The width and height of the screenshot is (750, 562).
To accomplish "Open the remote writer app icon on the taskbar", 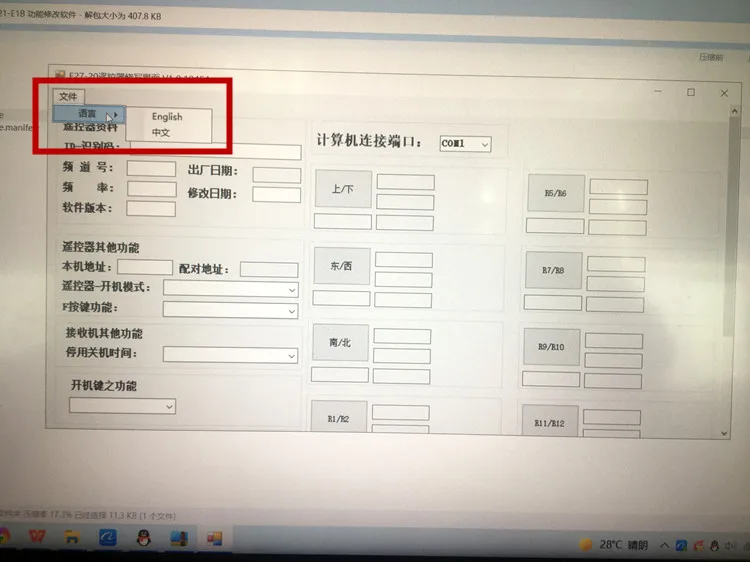I will point(215,539).
